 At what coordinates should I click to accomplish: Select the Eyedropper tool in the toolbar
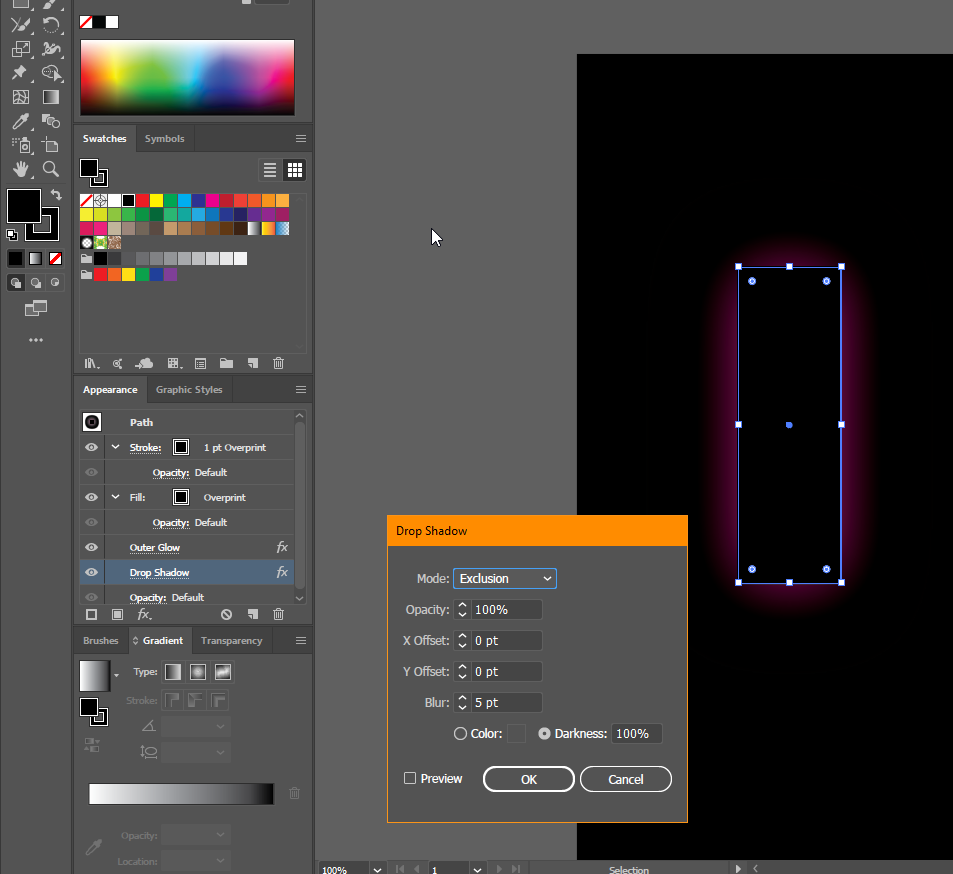[x=21, y=121]
